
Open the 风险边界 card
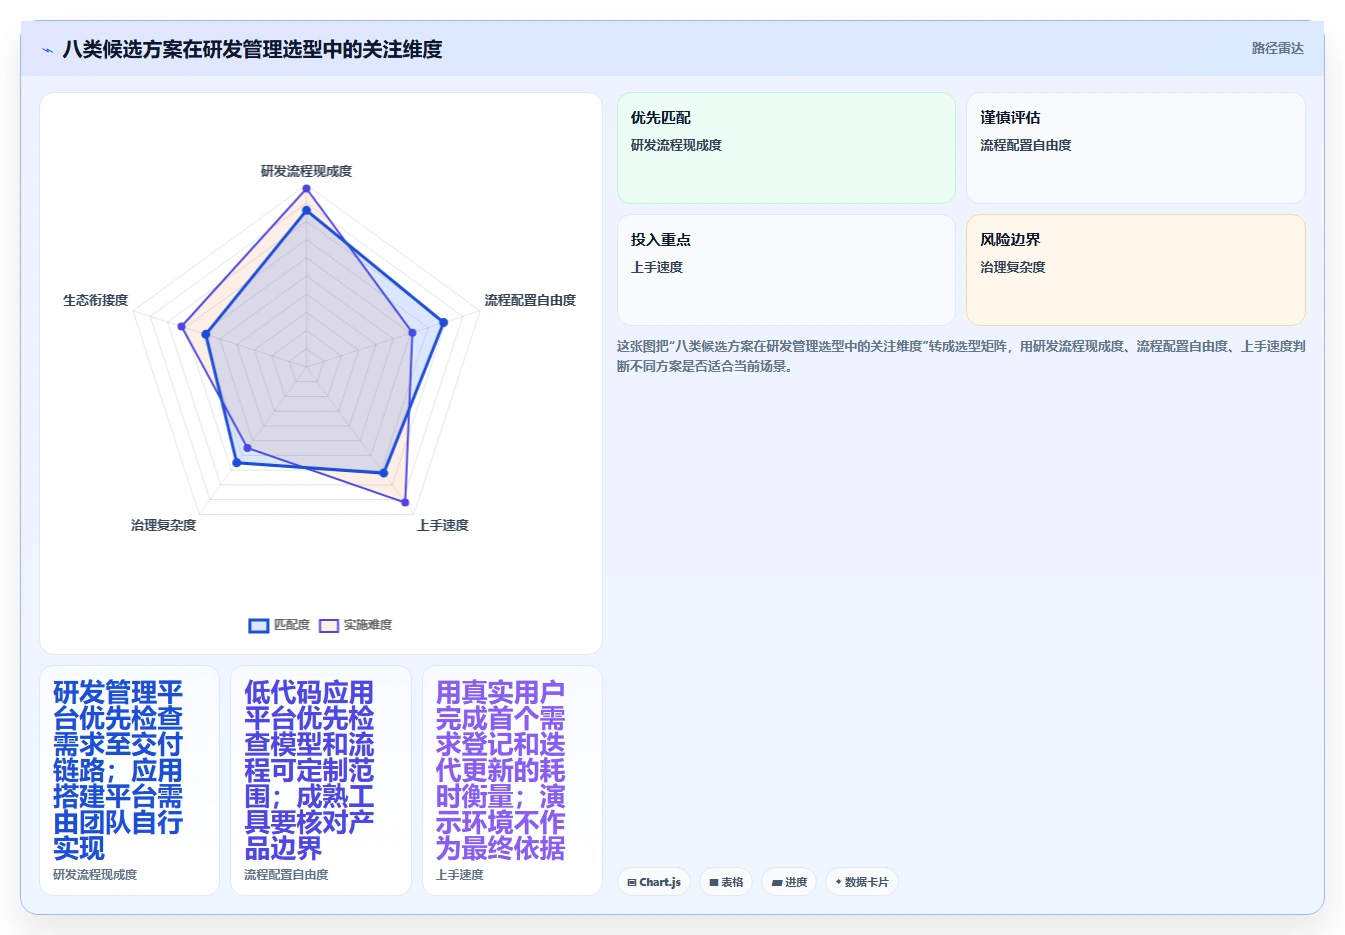(x=1135, y=270)
